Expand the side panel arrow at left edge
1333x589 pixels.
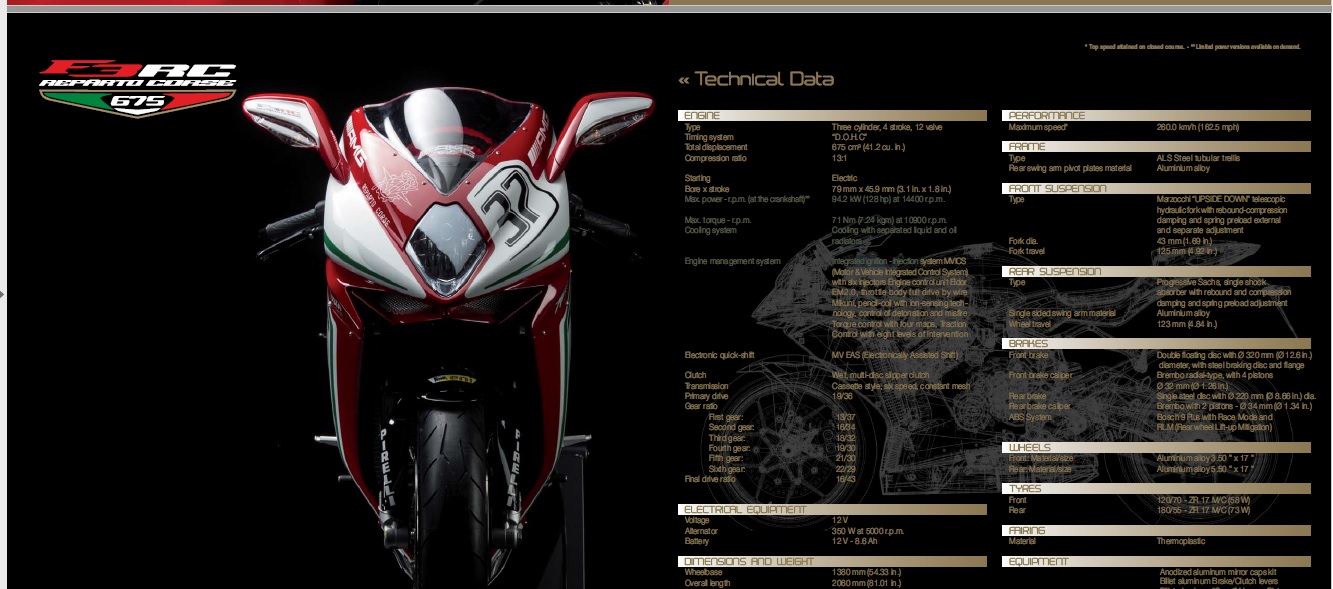[x=3, y=294]
